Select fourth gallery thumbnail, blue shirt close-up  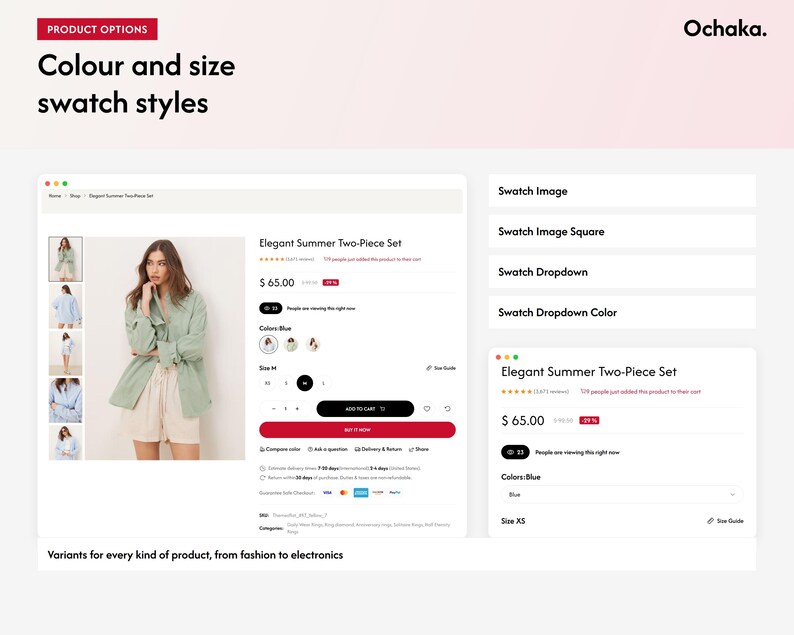[x=65, y=400]
